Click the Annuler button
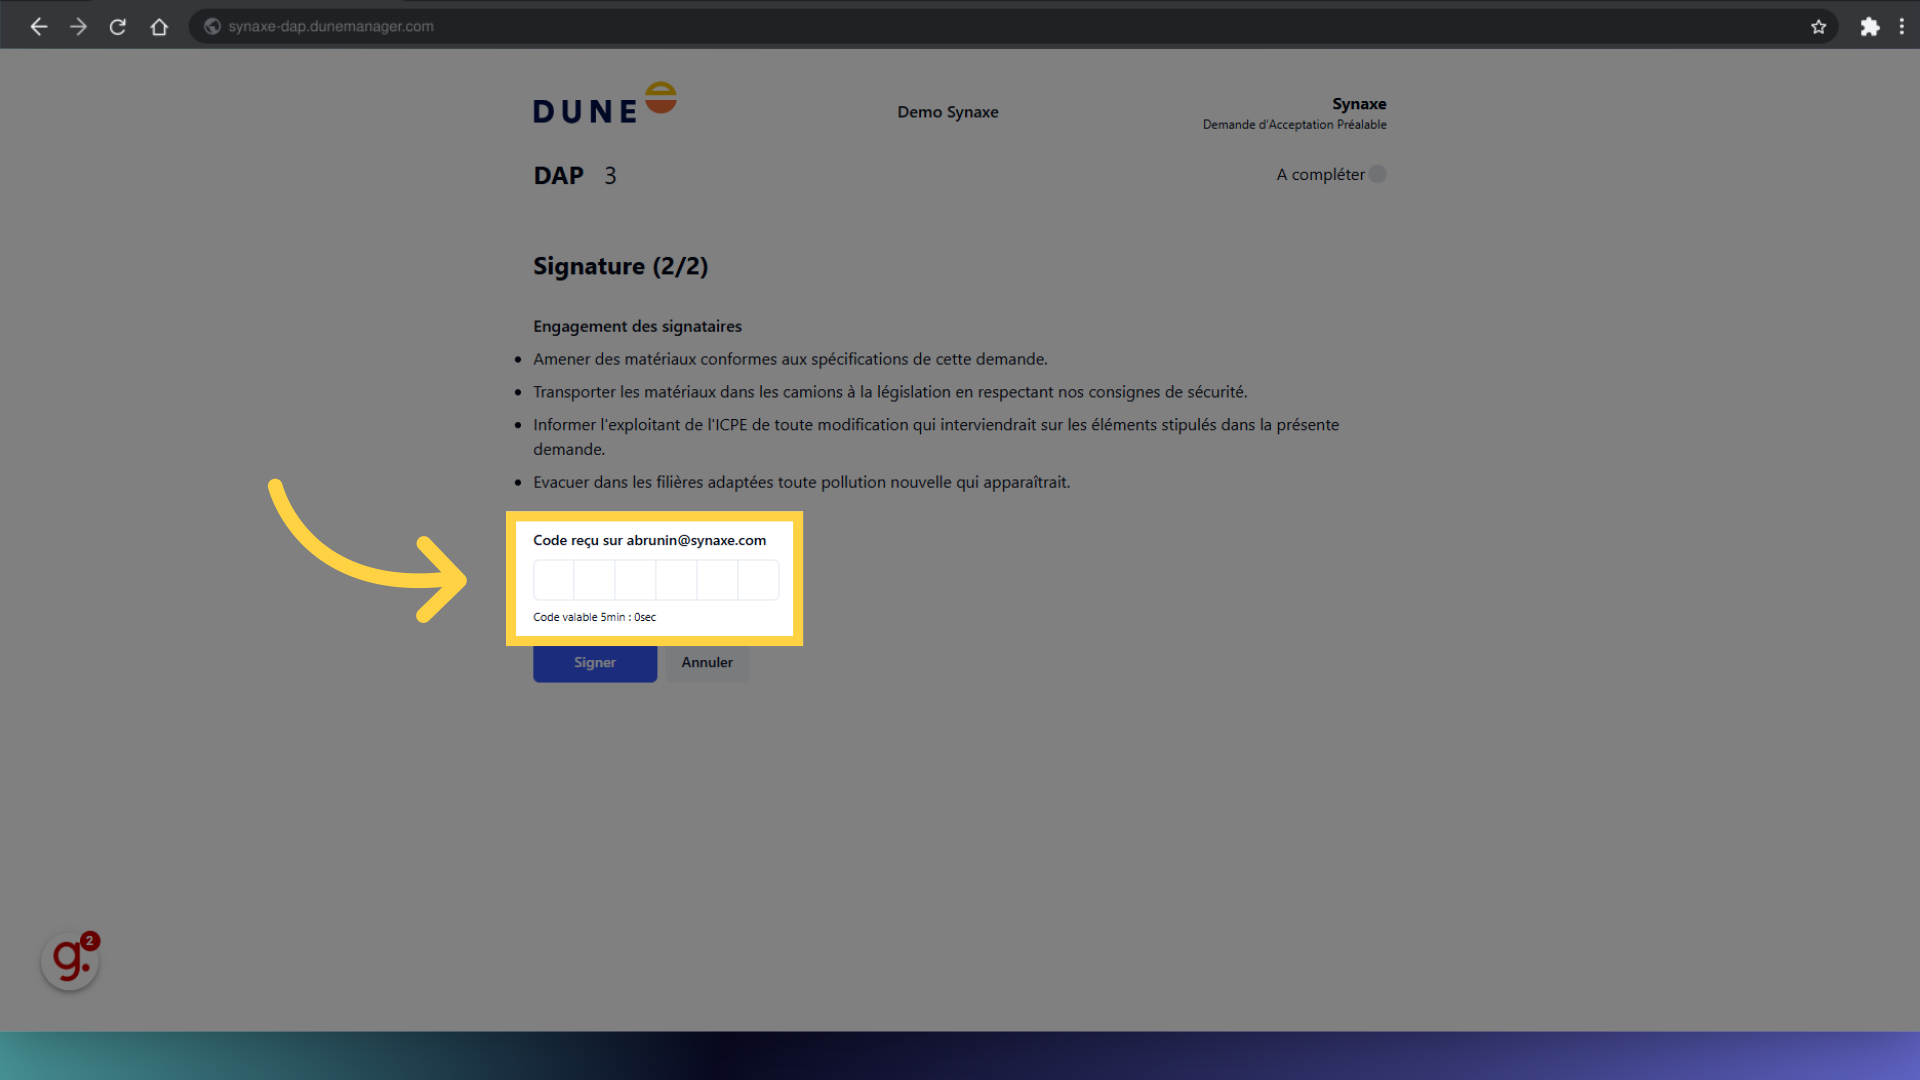The width and height of the screenshot is (1920, 1080). tap(707, 662)
